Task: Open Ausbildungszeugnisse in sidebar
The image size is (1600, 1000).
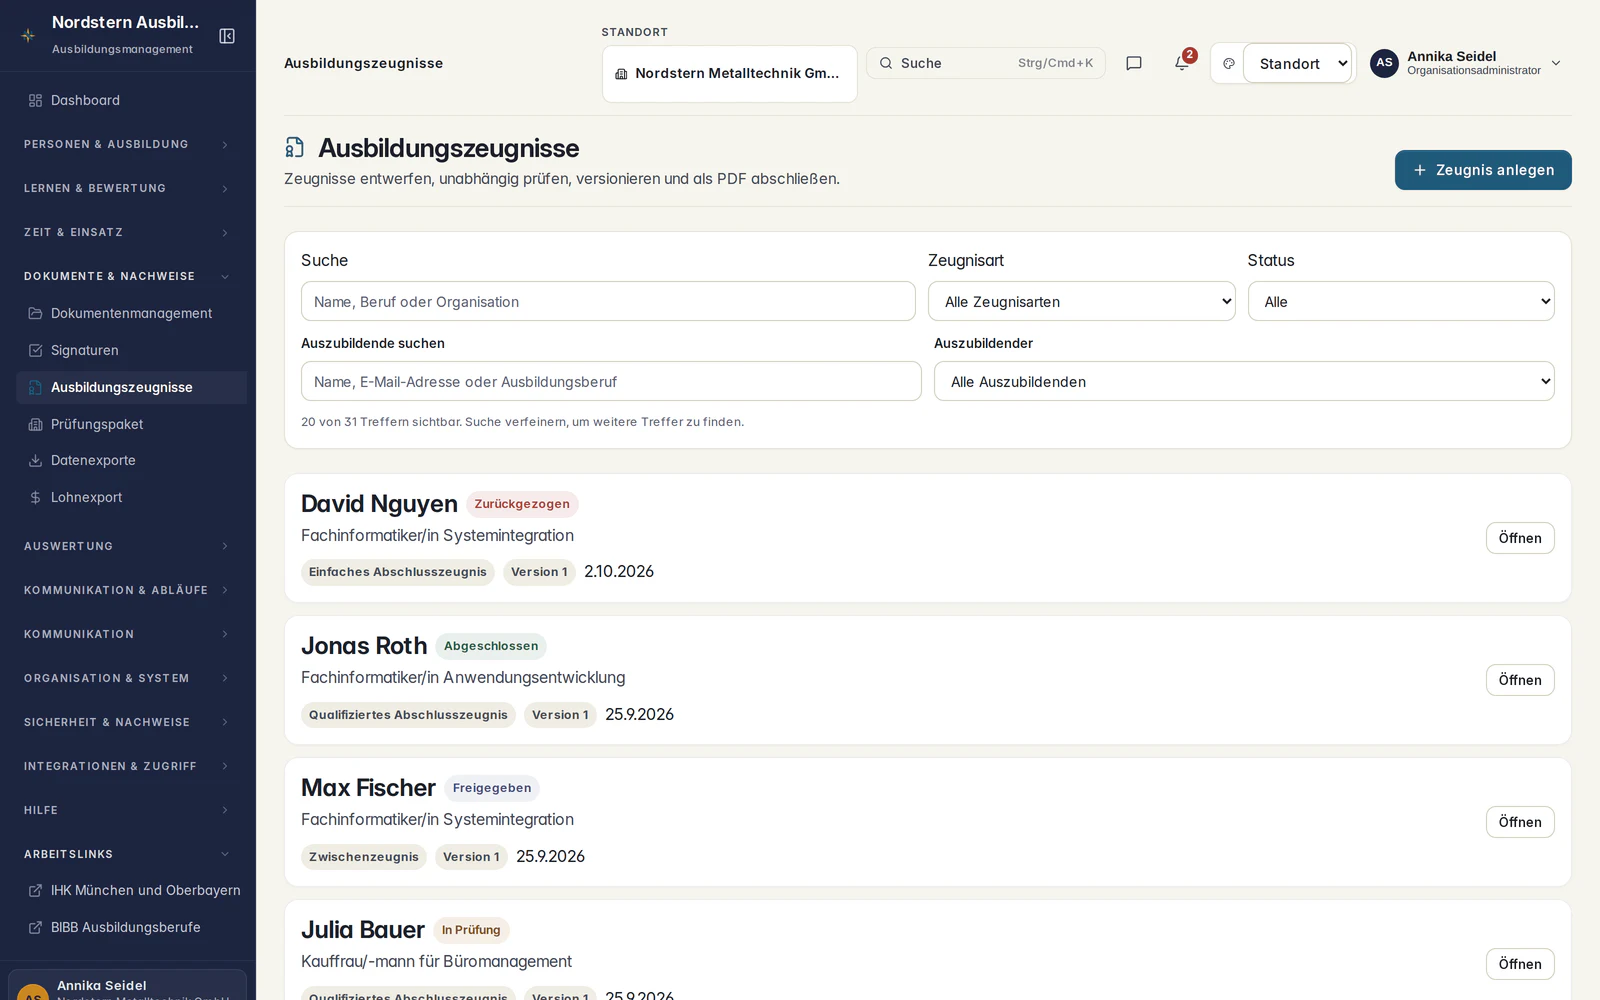Action: pyautogui.click(x=131, y=387)
